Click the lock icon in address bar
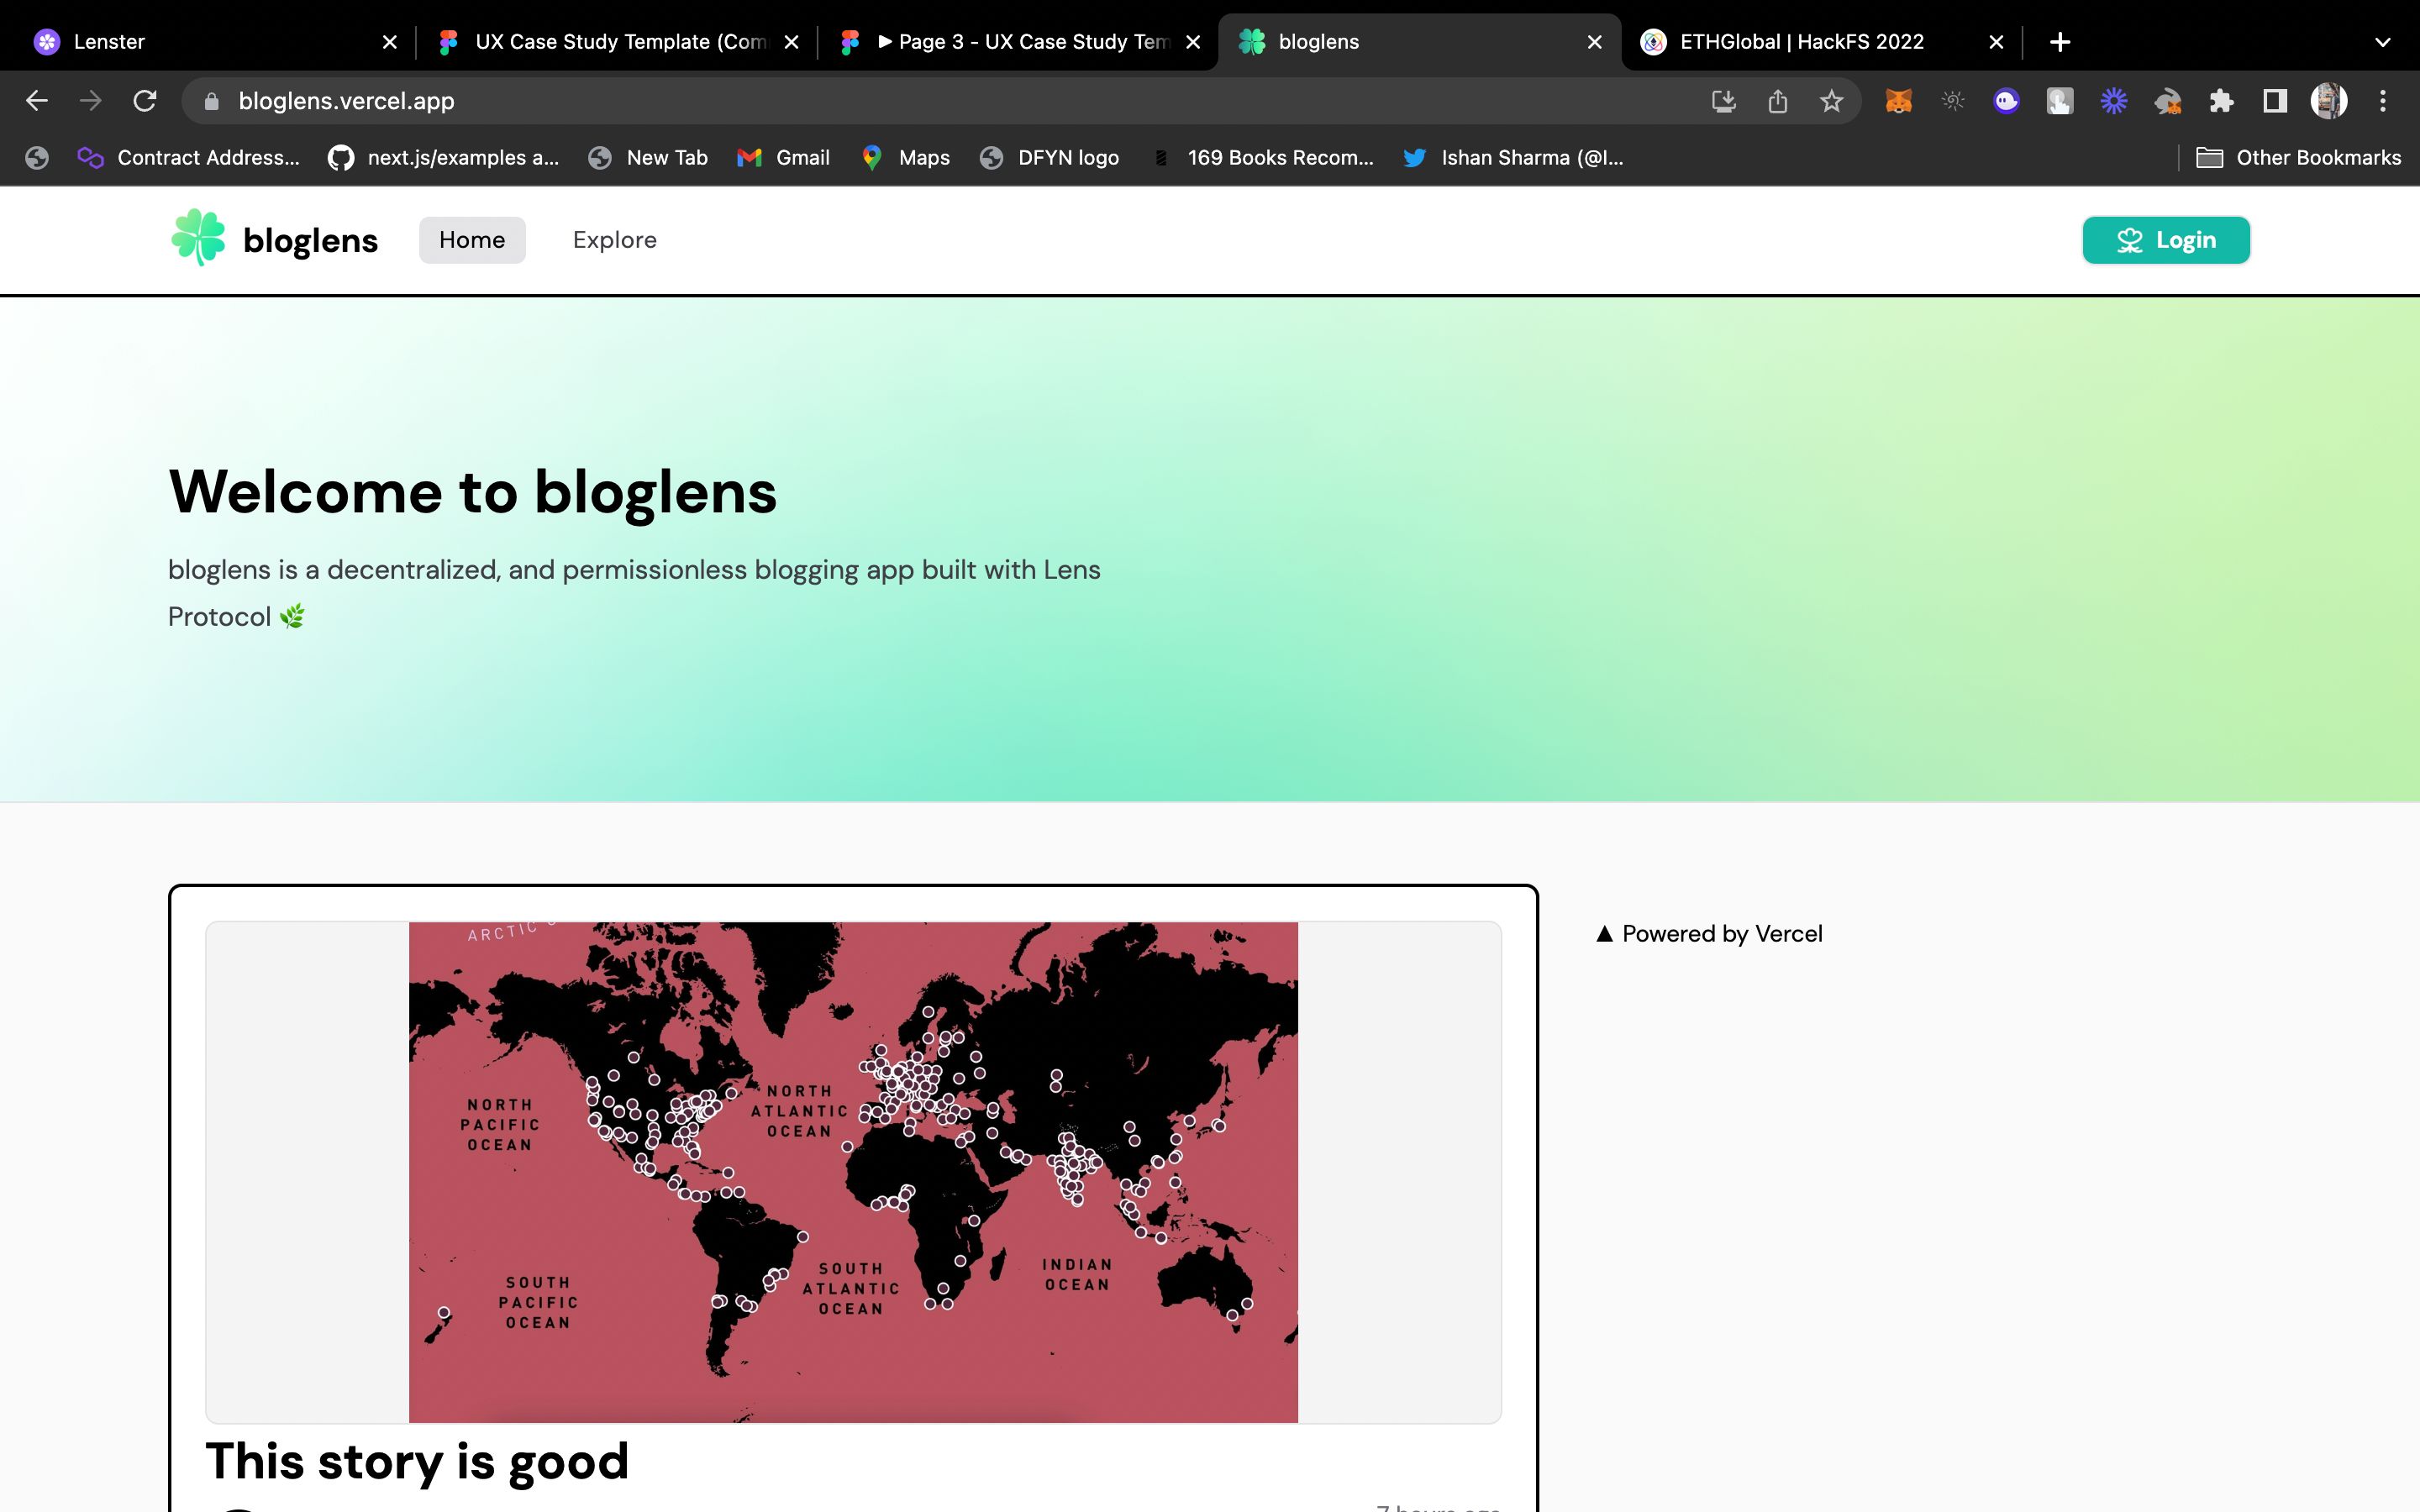 click(x=211, y=101)
